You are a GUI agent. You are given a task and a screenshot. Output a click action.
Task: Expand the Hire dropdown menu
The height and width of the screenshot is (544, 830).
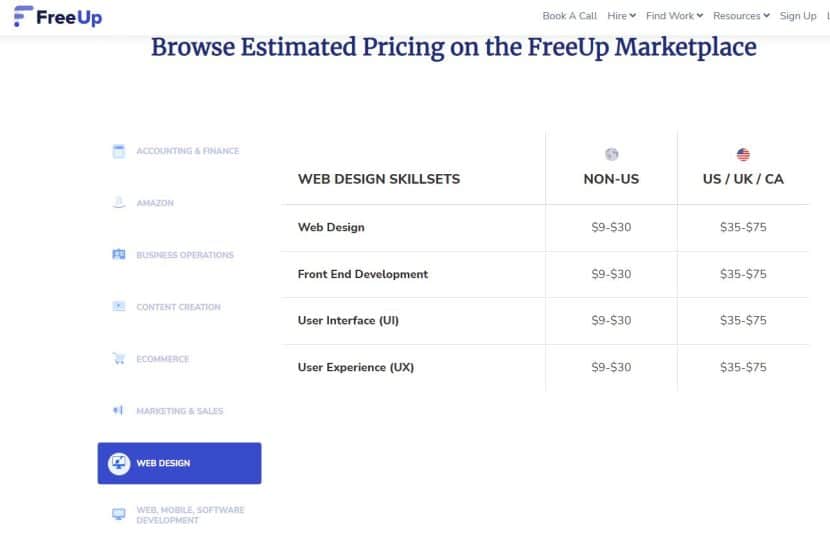(621, 16)
